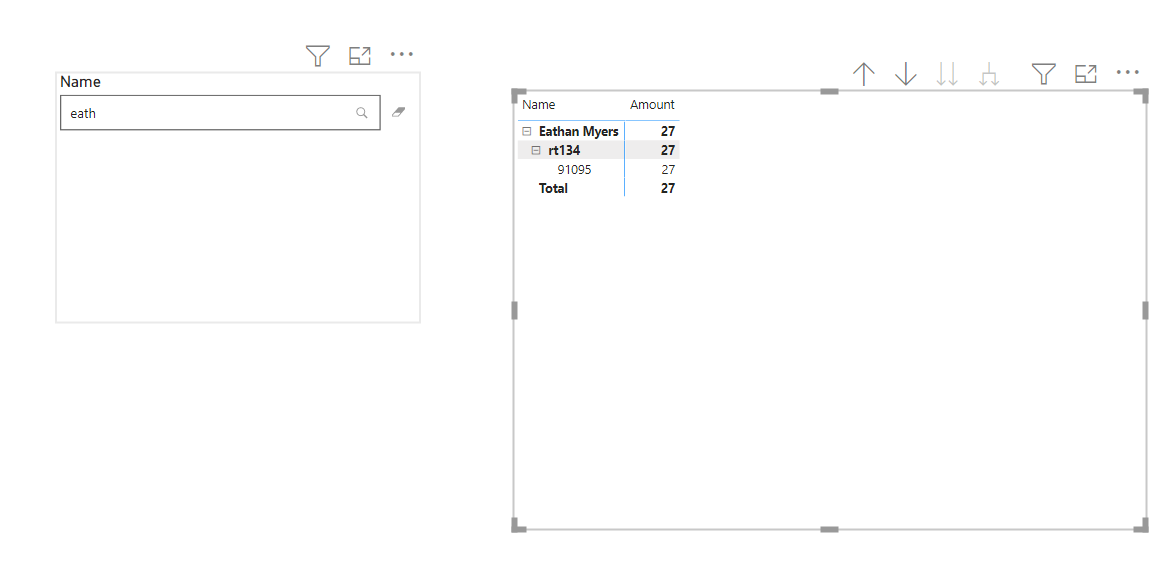Turn on drill down mode in the matrix
Viewport: 1176px width, 562px height.
coord(906,74)
